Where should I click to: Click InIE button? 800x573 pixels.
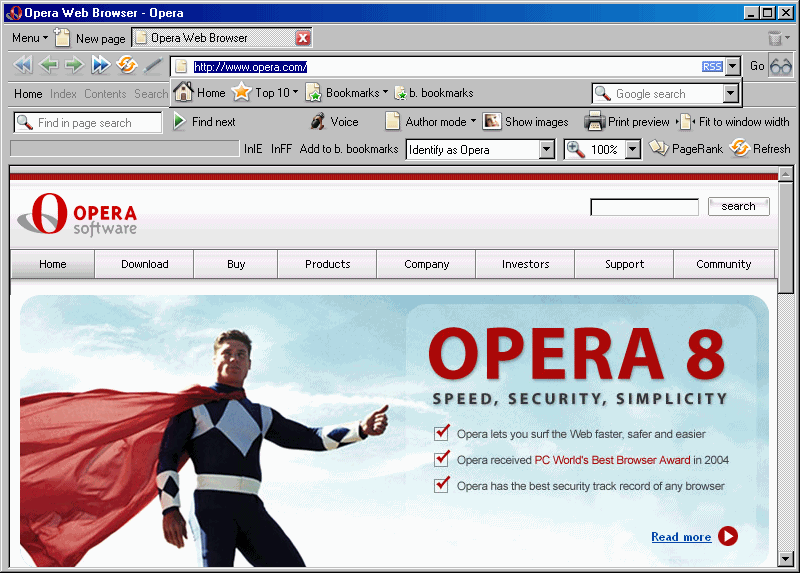point(253,149)
